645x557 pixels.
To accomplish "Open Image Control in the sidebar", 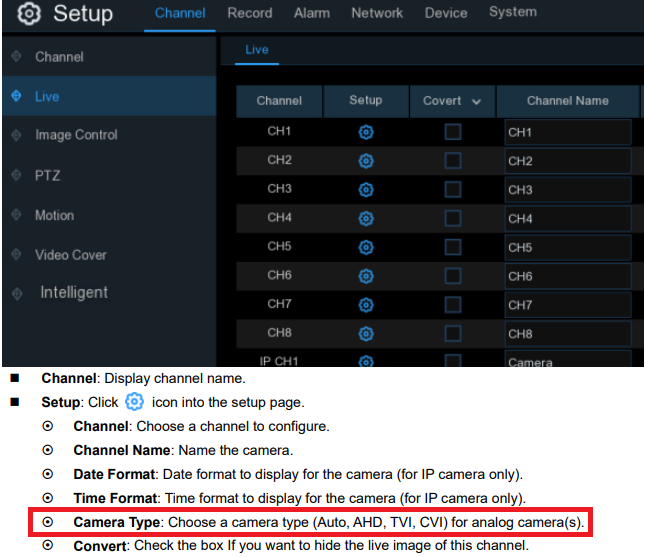I will point(109,135).
